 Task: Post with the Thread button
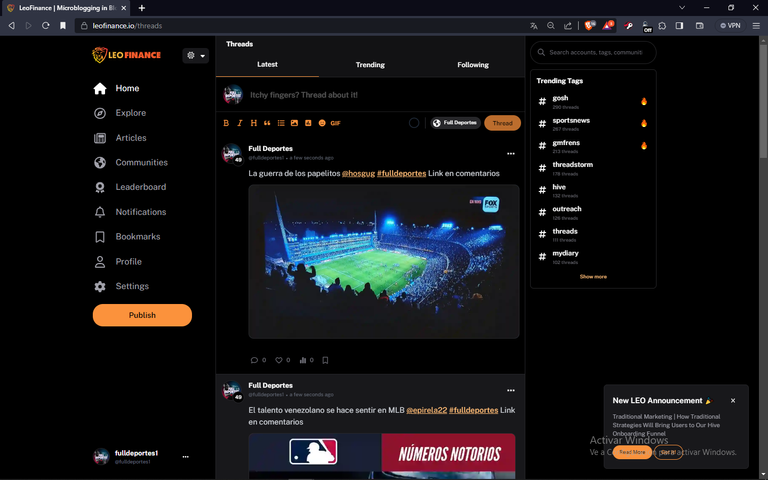click(502, 123)
